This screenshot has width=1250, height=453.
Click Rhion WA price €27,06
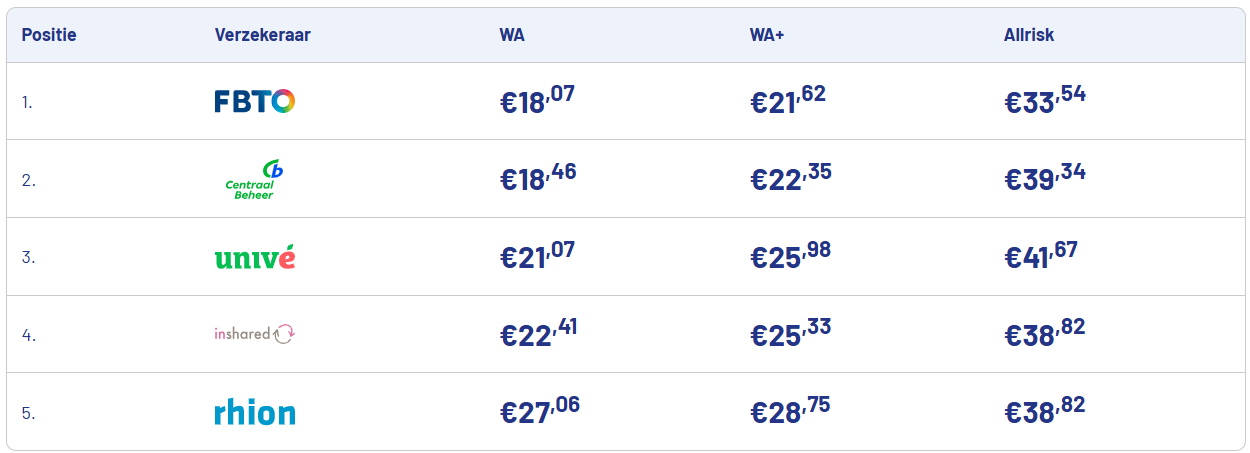(540, 410)
